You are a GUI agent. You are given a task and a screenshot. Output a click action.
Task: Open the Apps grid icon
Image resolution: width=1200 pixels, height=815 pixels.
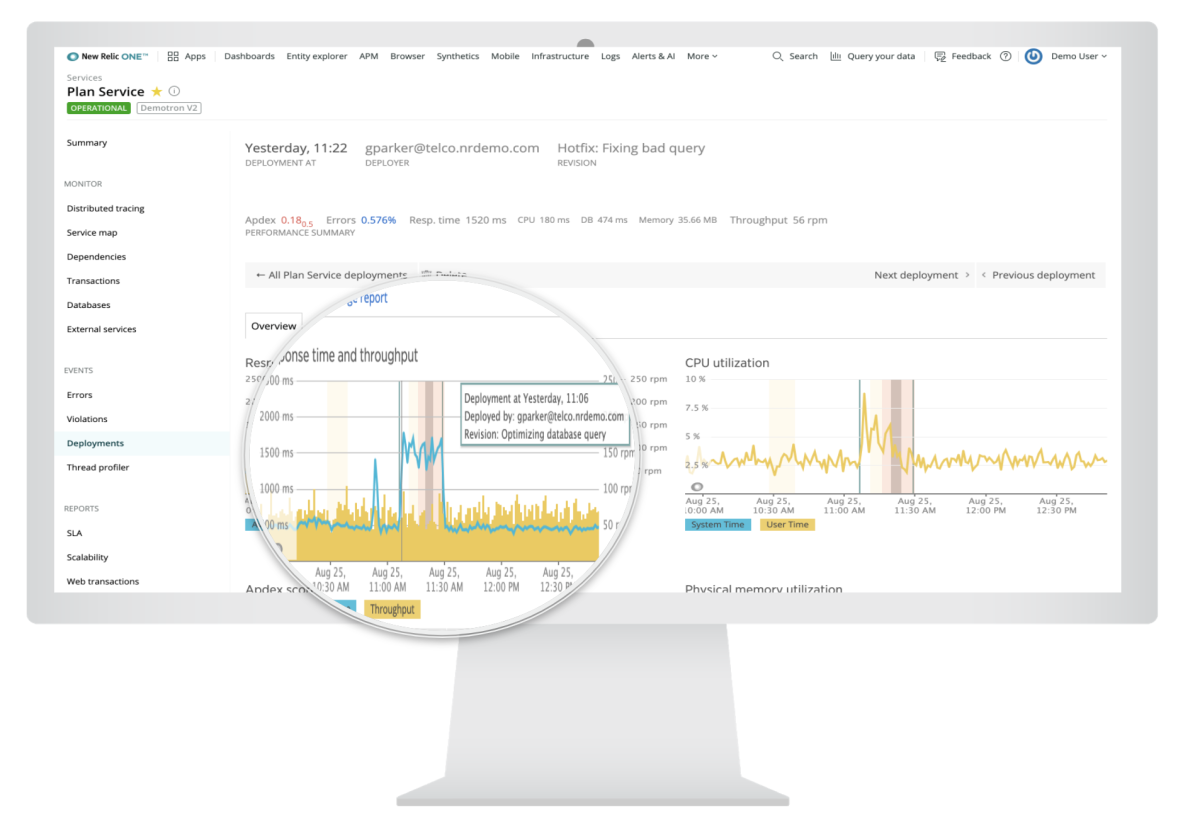(x=173, y=56)
